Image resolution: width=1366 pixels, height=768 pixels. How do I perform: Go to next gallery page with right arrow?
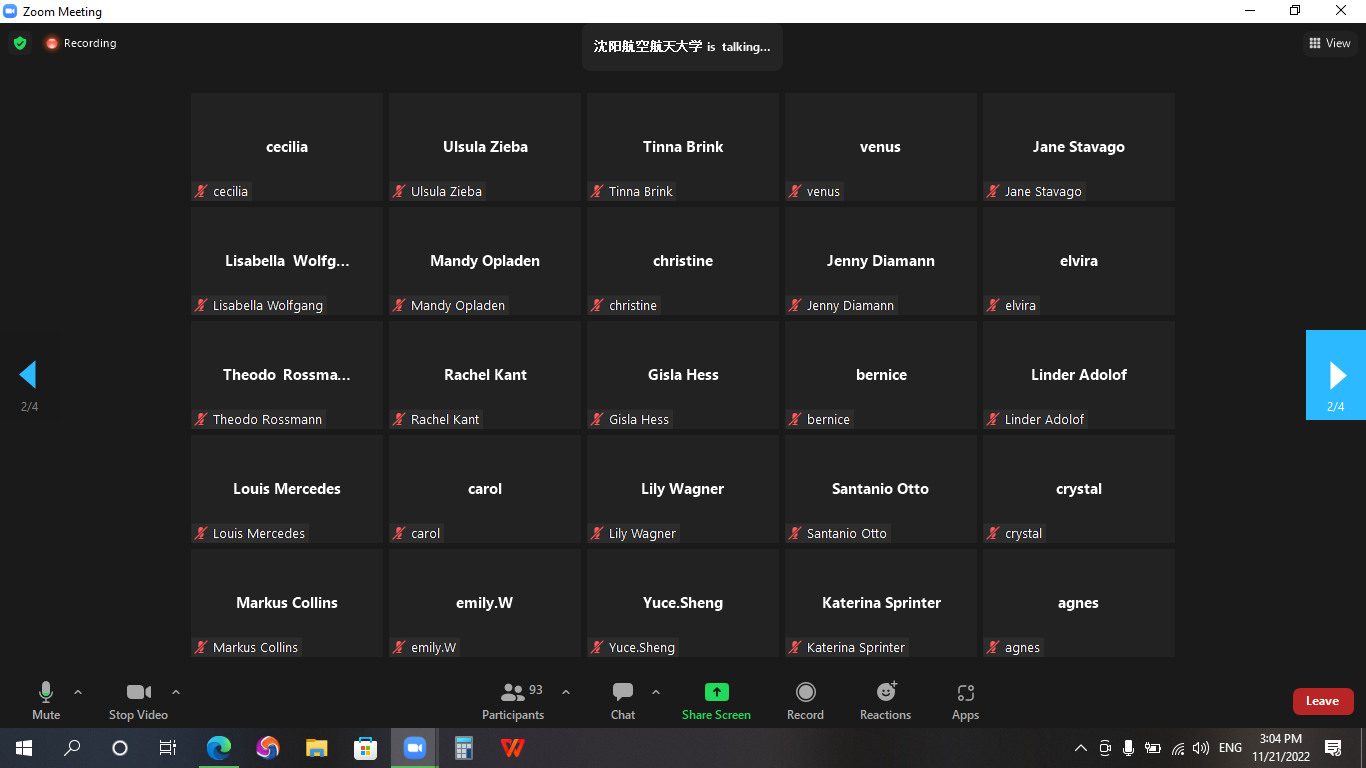(x=1336, y=375)
